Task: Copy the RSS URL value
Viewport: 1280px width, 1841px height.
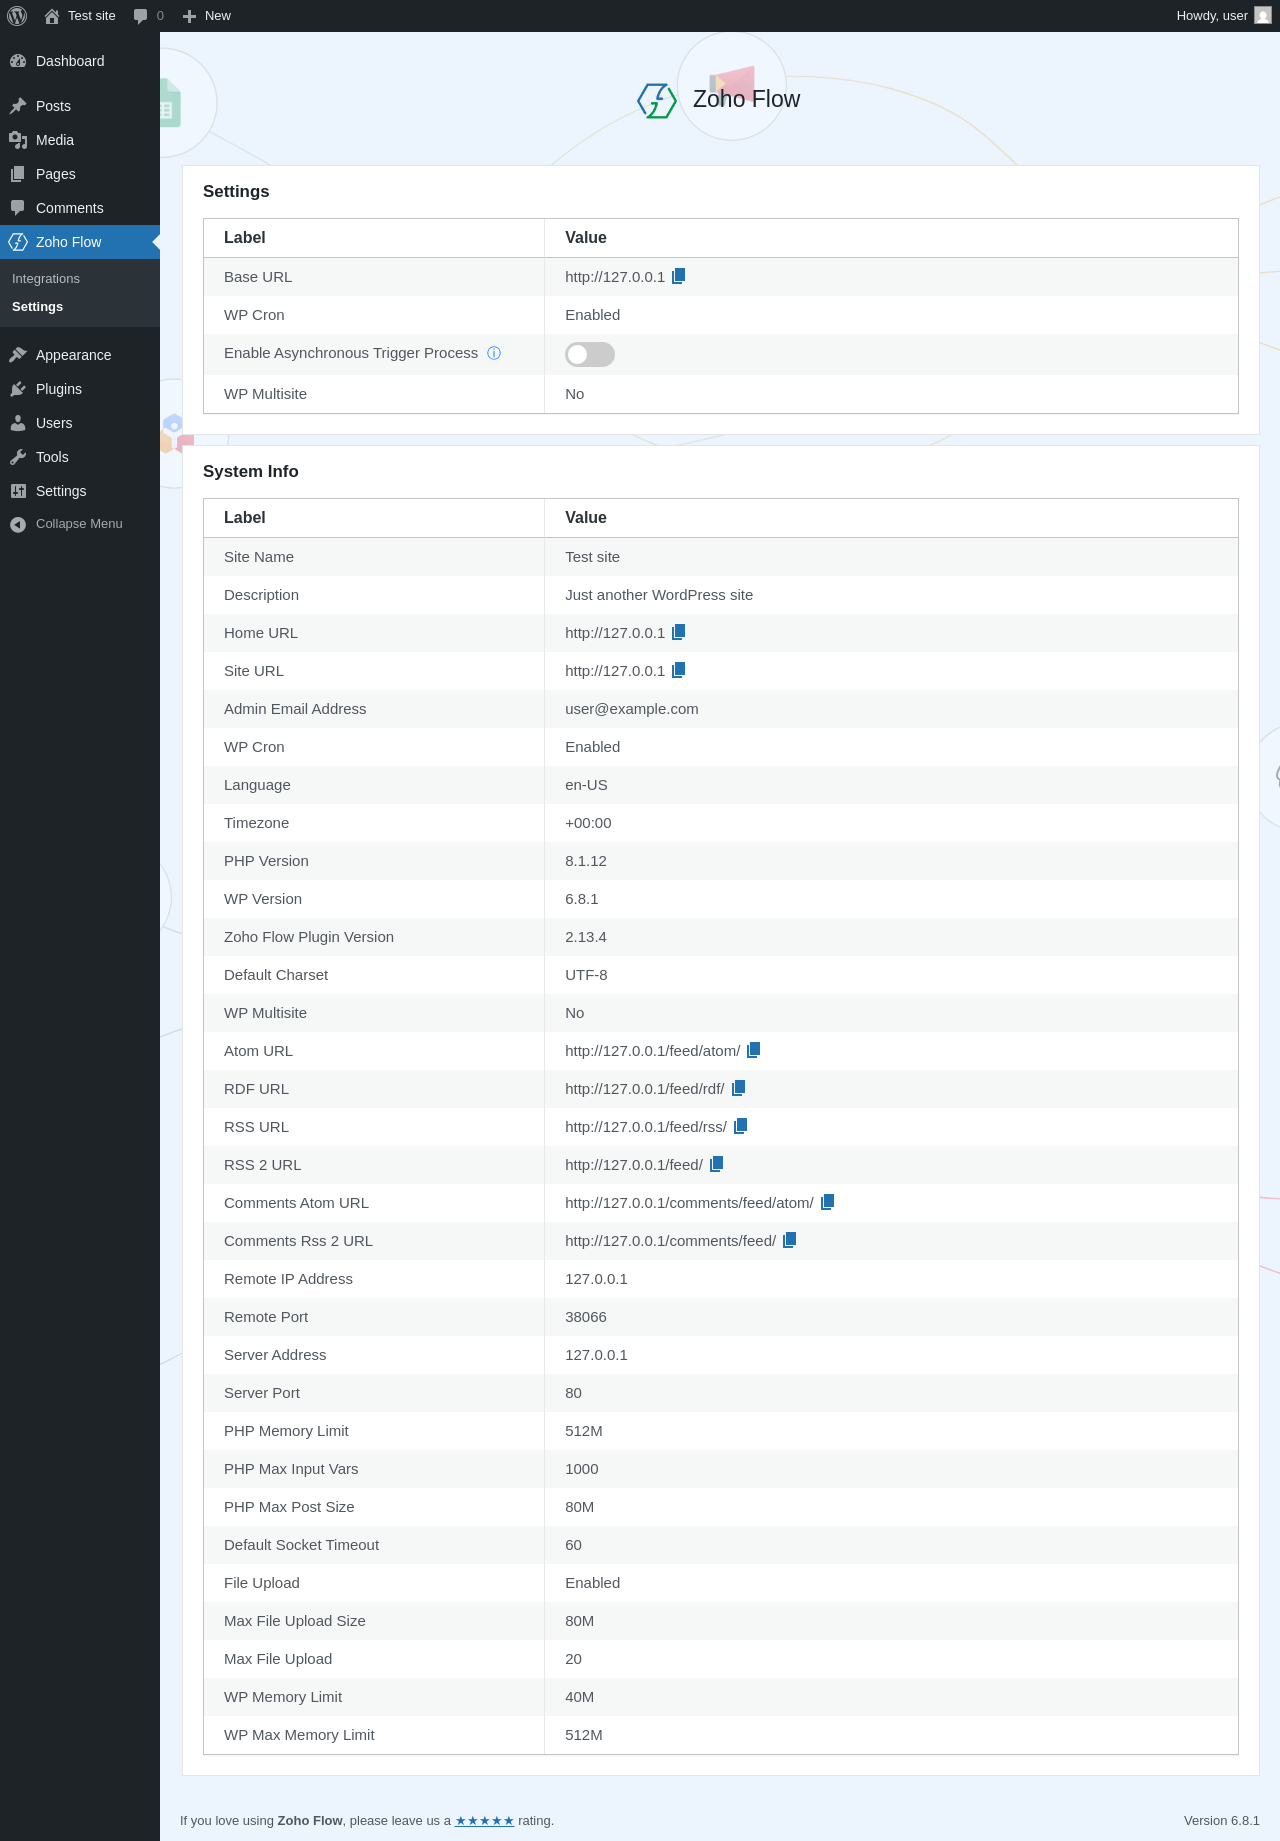Action: [740, 1126]
